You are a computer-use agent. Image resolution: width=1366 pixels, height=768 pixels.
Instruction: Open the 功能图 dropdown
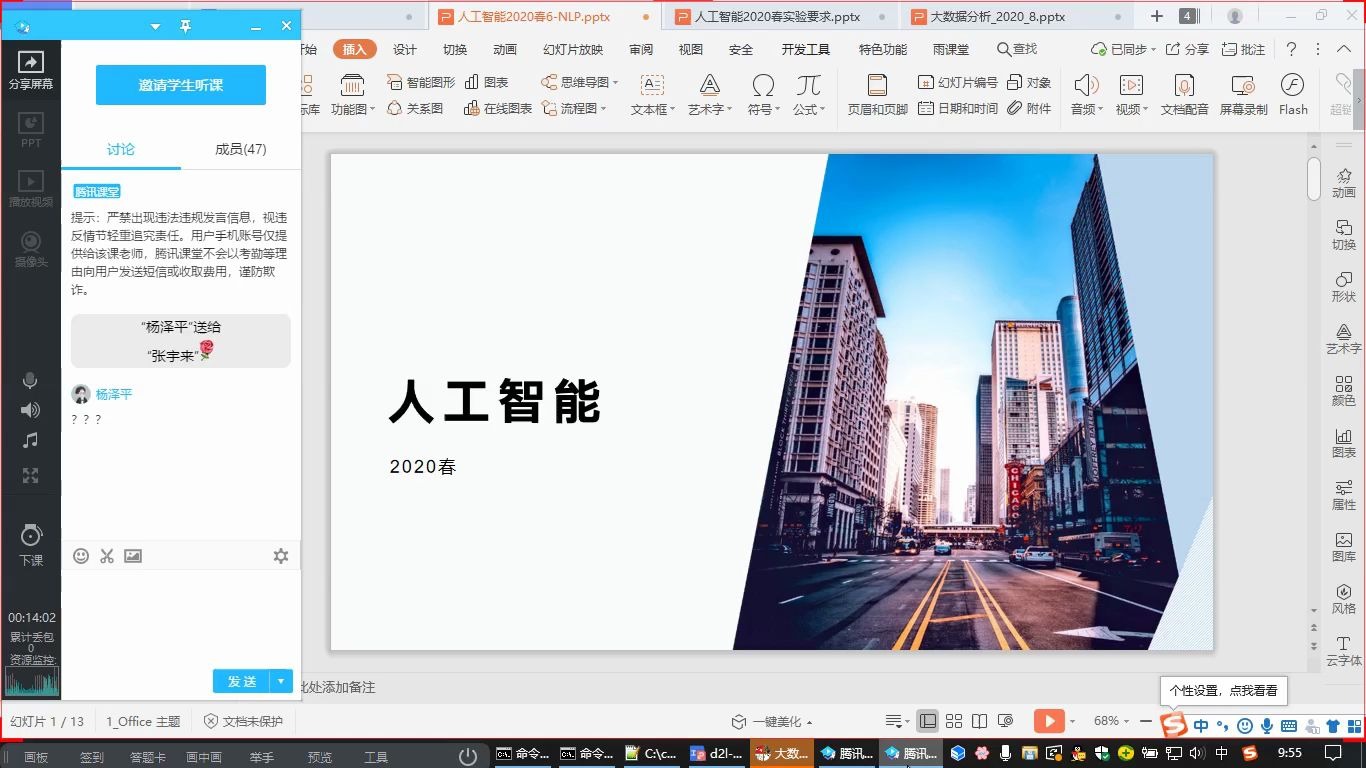pos(353,95)
